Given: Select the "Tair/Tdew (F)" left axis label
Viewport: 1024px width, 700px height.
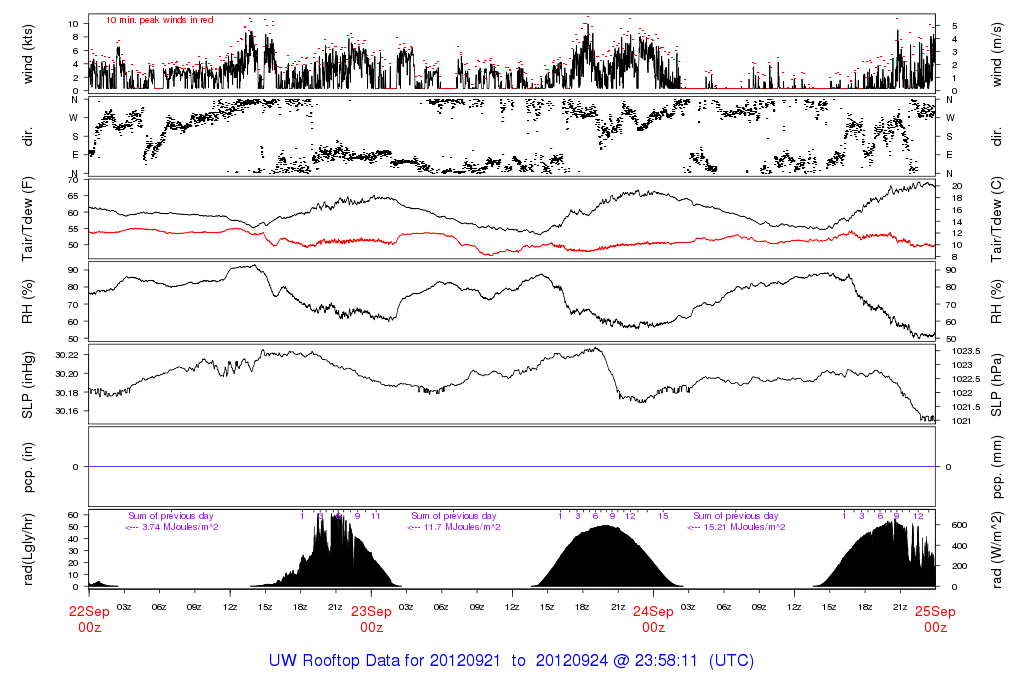Looking at the screenshot, I should 30,218.
